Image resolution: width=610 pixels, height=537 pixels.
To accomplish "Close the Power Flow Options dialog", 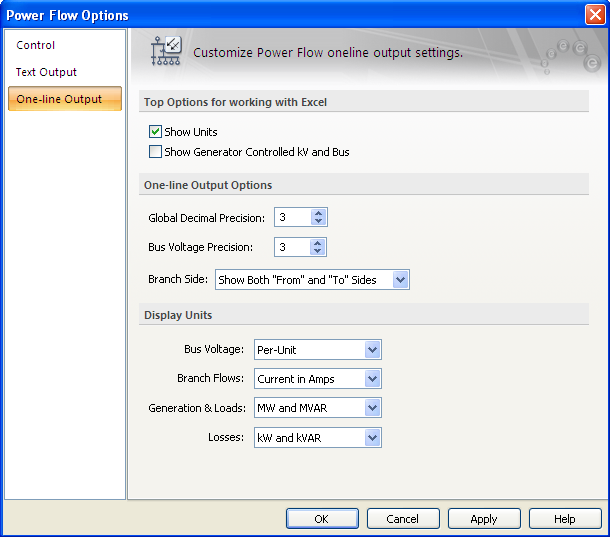I will coord(594,15).
